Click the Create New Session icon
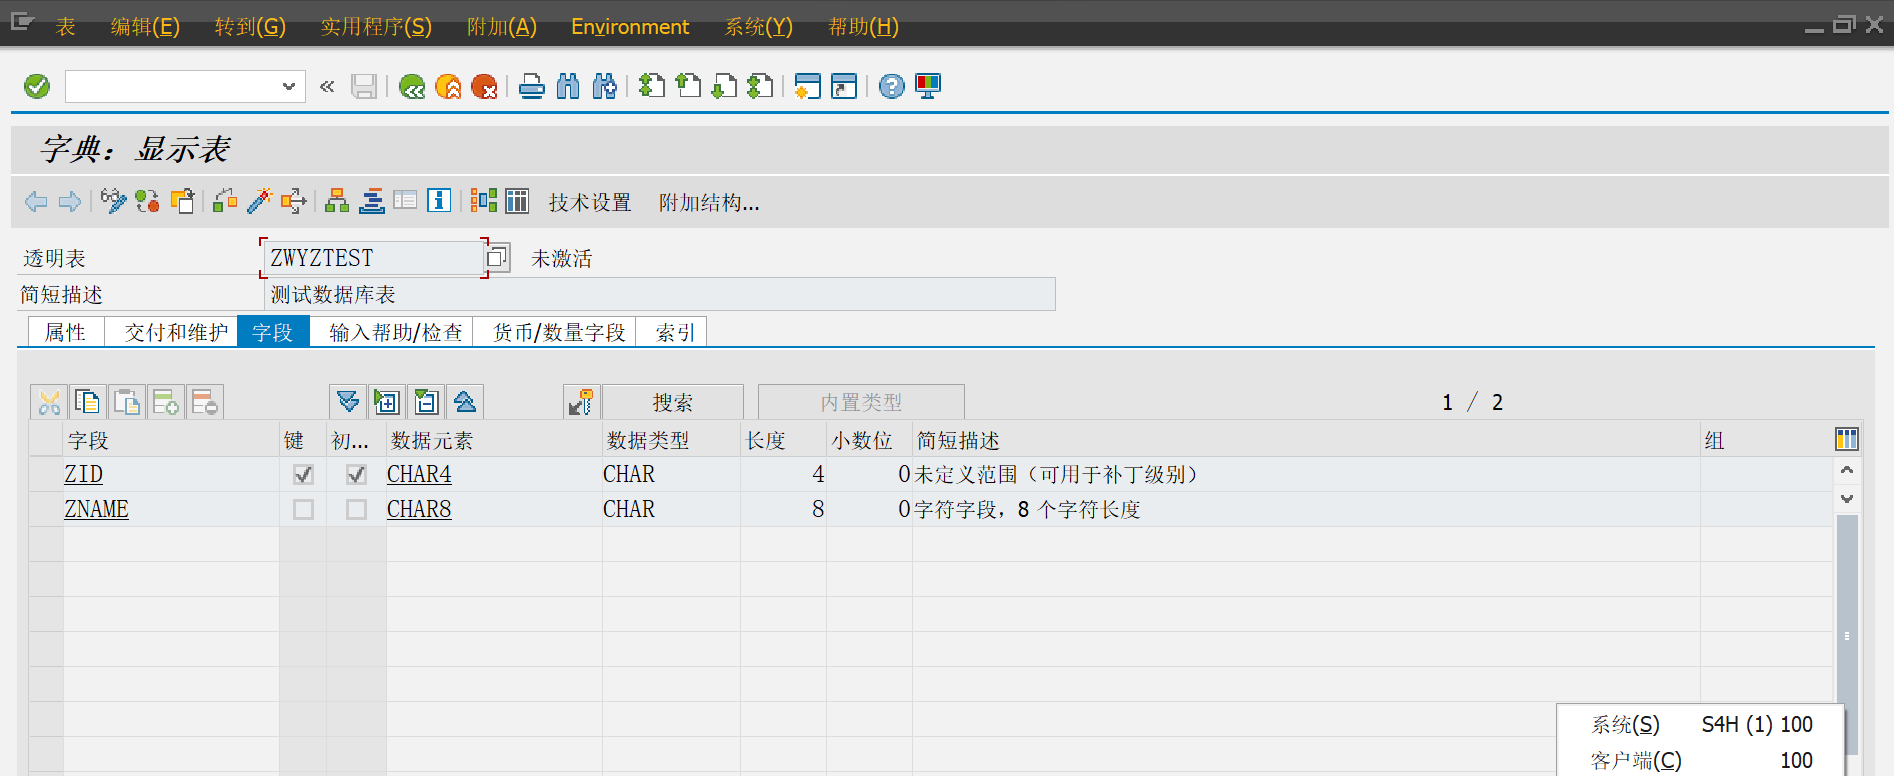 click(807, 87)
